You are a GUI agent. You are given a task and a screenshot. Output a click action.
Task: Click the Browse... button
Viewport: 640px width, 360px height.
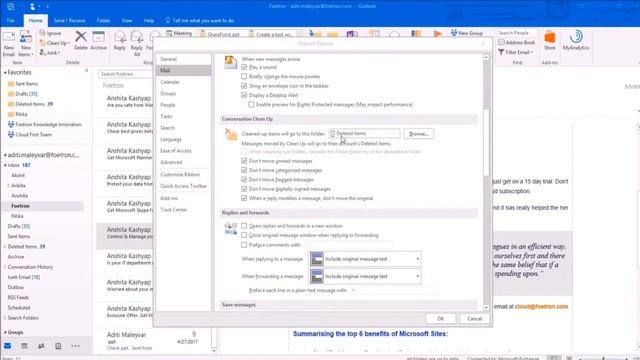[x=419, y=133]
